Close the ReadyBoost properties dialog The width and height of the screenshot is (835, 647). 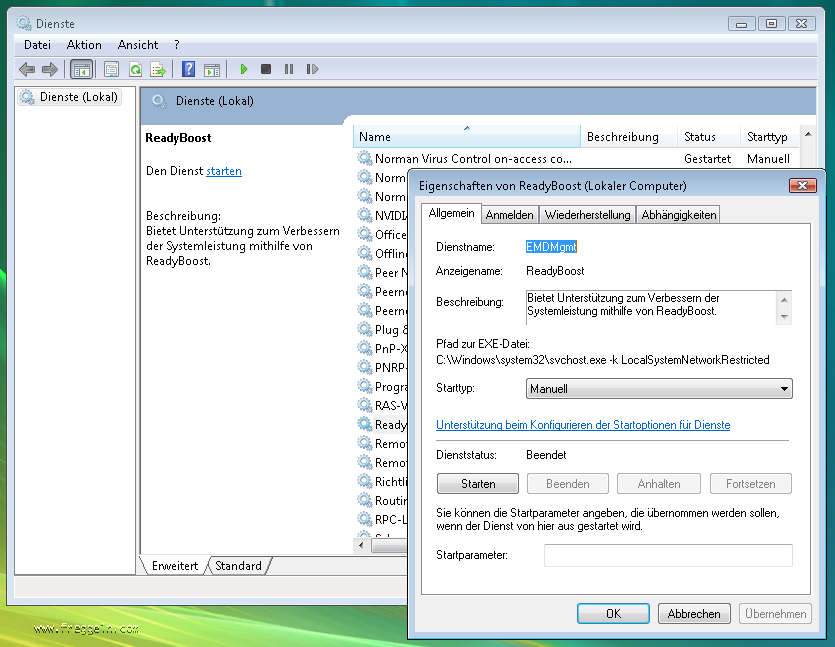click(803, 185)
